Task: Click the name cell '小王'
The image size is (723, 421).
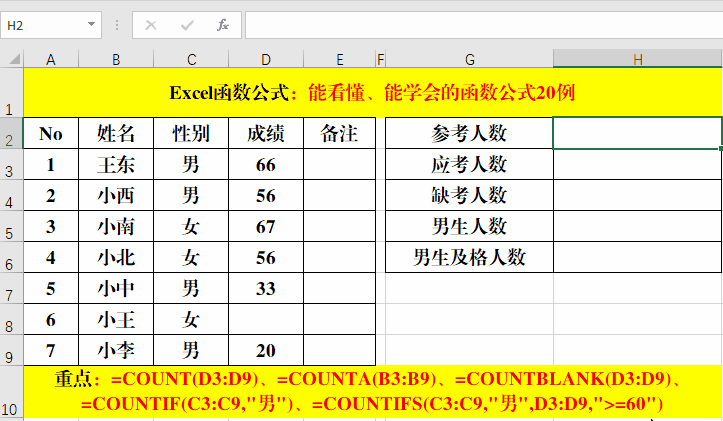Action: click(x=116, y=319)
